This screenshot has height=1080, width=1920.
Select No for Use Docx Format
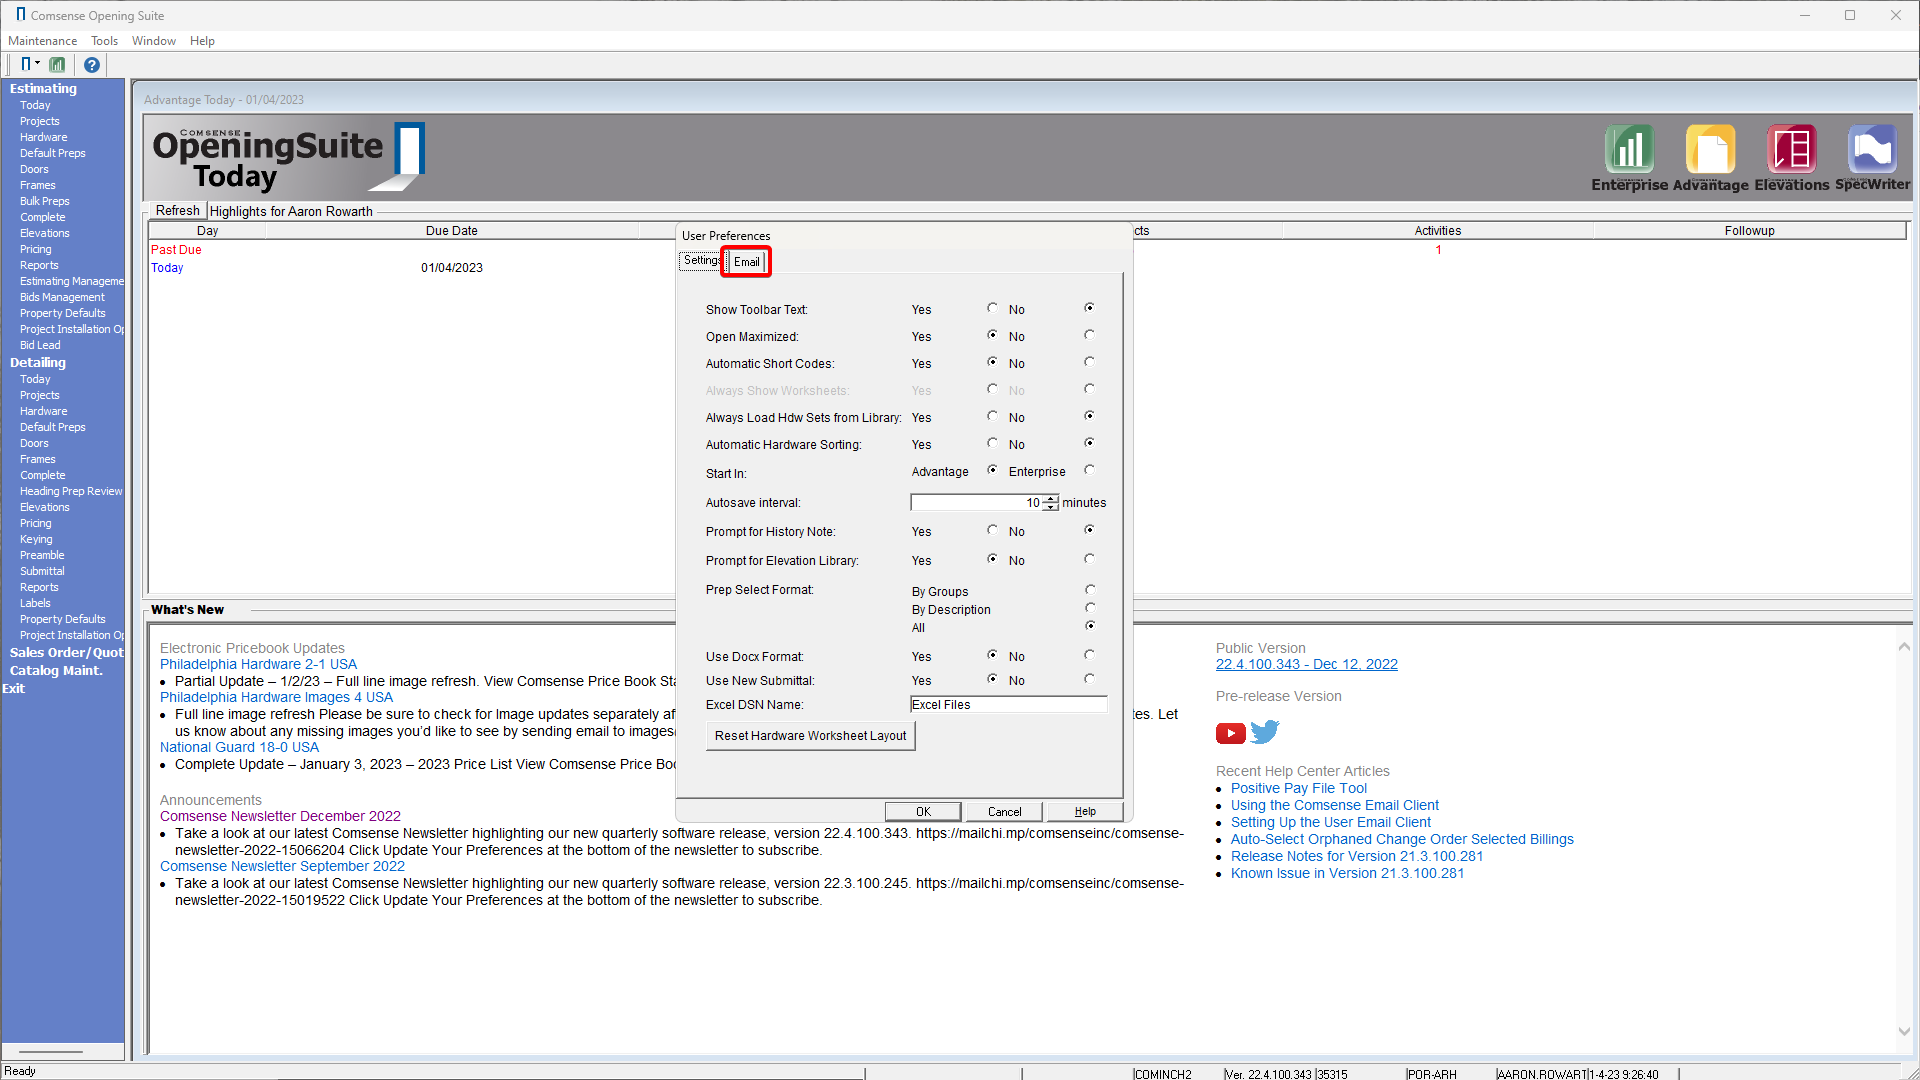click(1089, 655)
